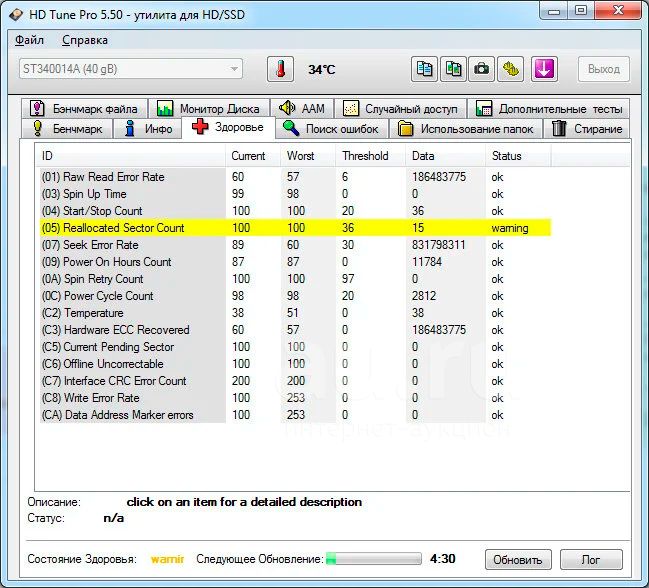Click the Current column header

point(253,156)
